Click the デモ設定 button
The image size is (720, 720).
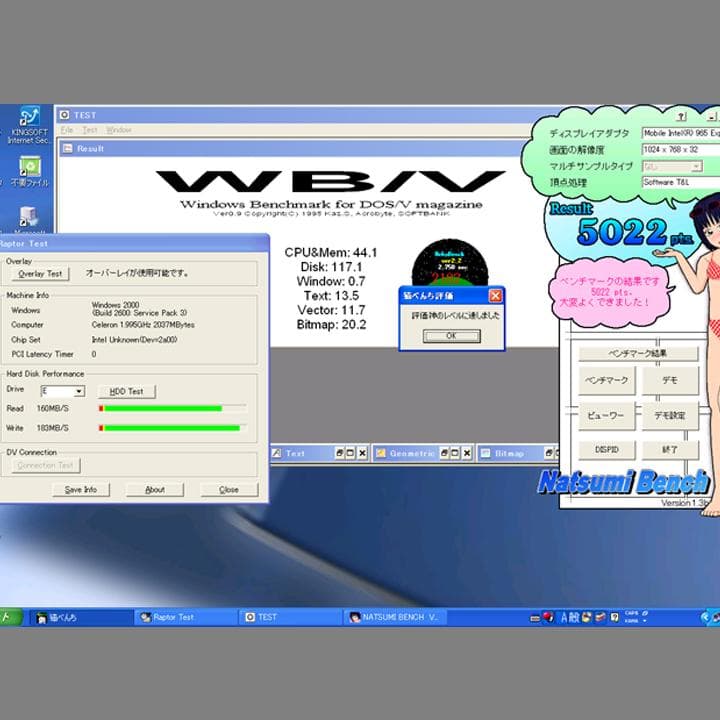click(x=669, y=416)
